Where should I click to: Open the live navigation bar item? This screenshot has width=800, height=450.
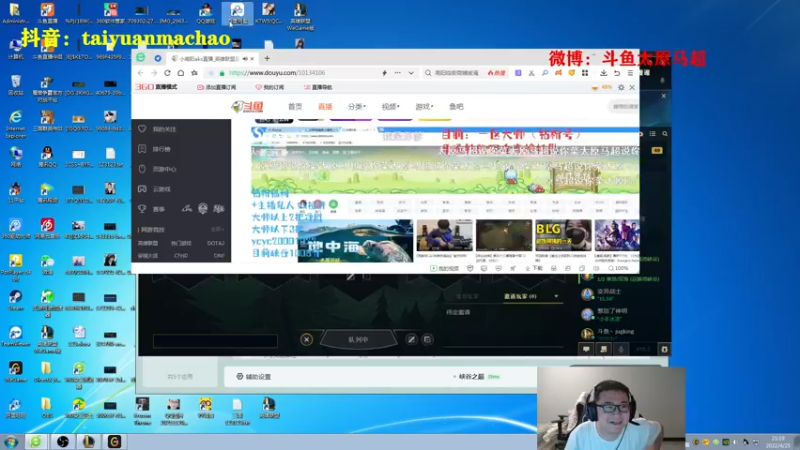(318, 87)
